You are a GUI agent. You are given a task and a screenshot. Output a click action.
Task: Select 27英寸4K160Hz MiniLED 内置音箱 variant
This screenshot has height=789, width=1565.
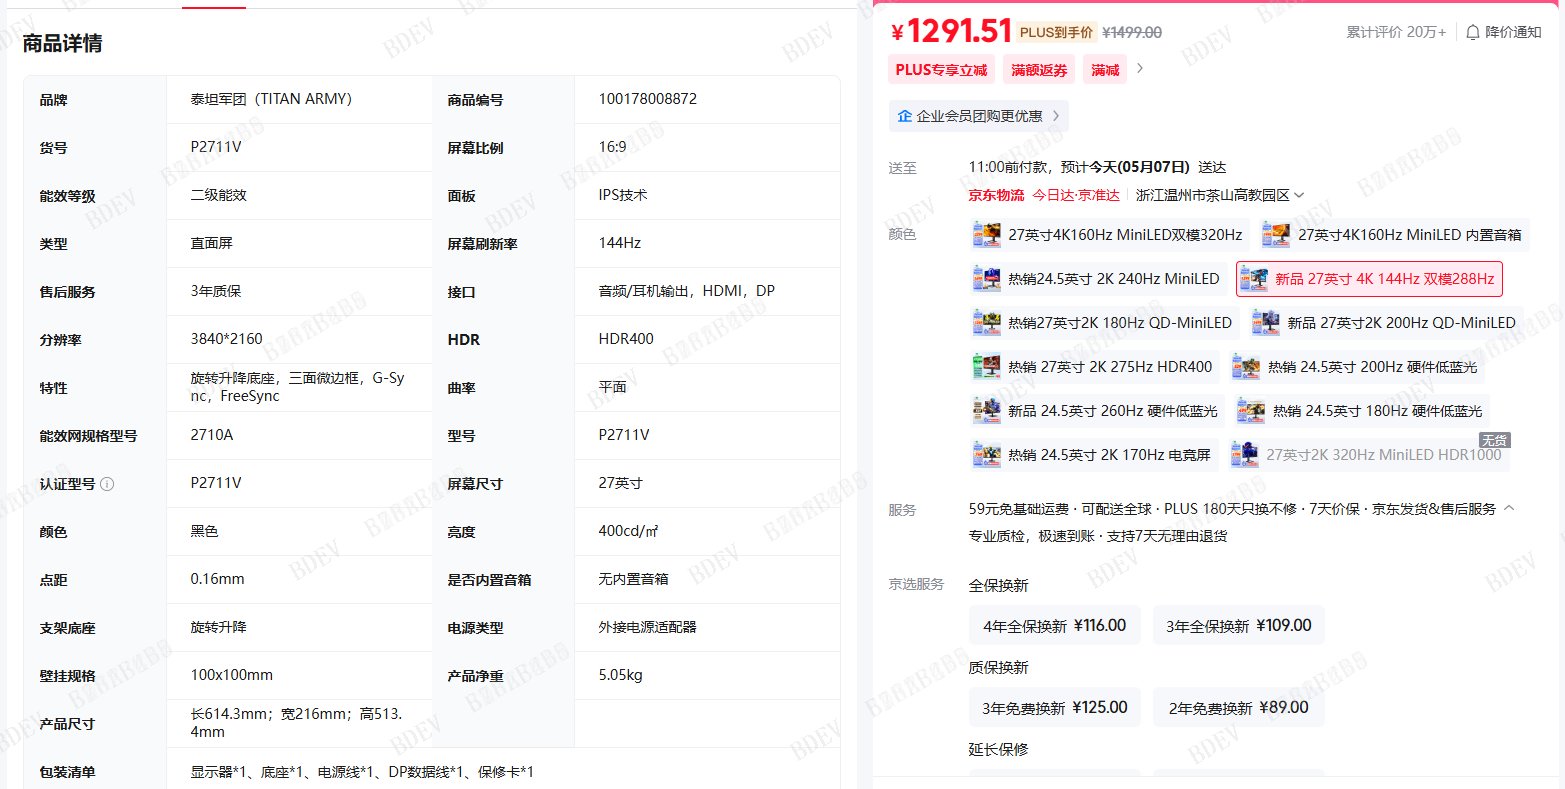point(1394,235)
